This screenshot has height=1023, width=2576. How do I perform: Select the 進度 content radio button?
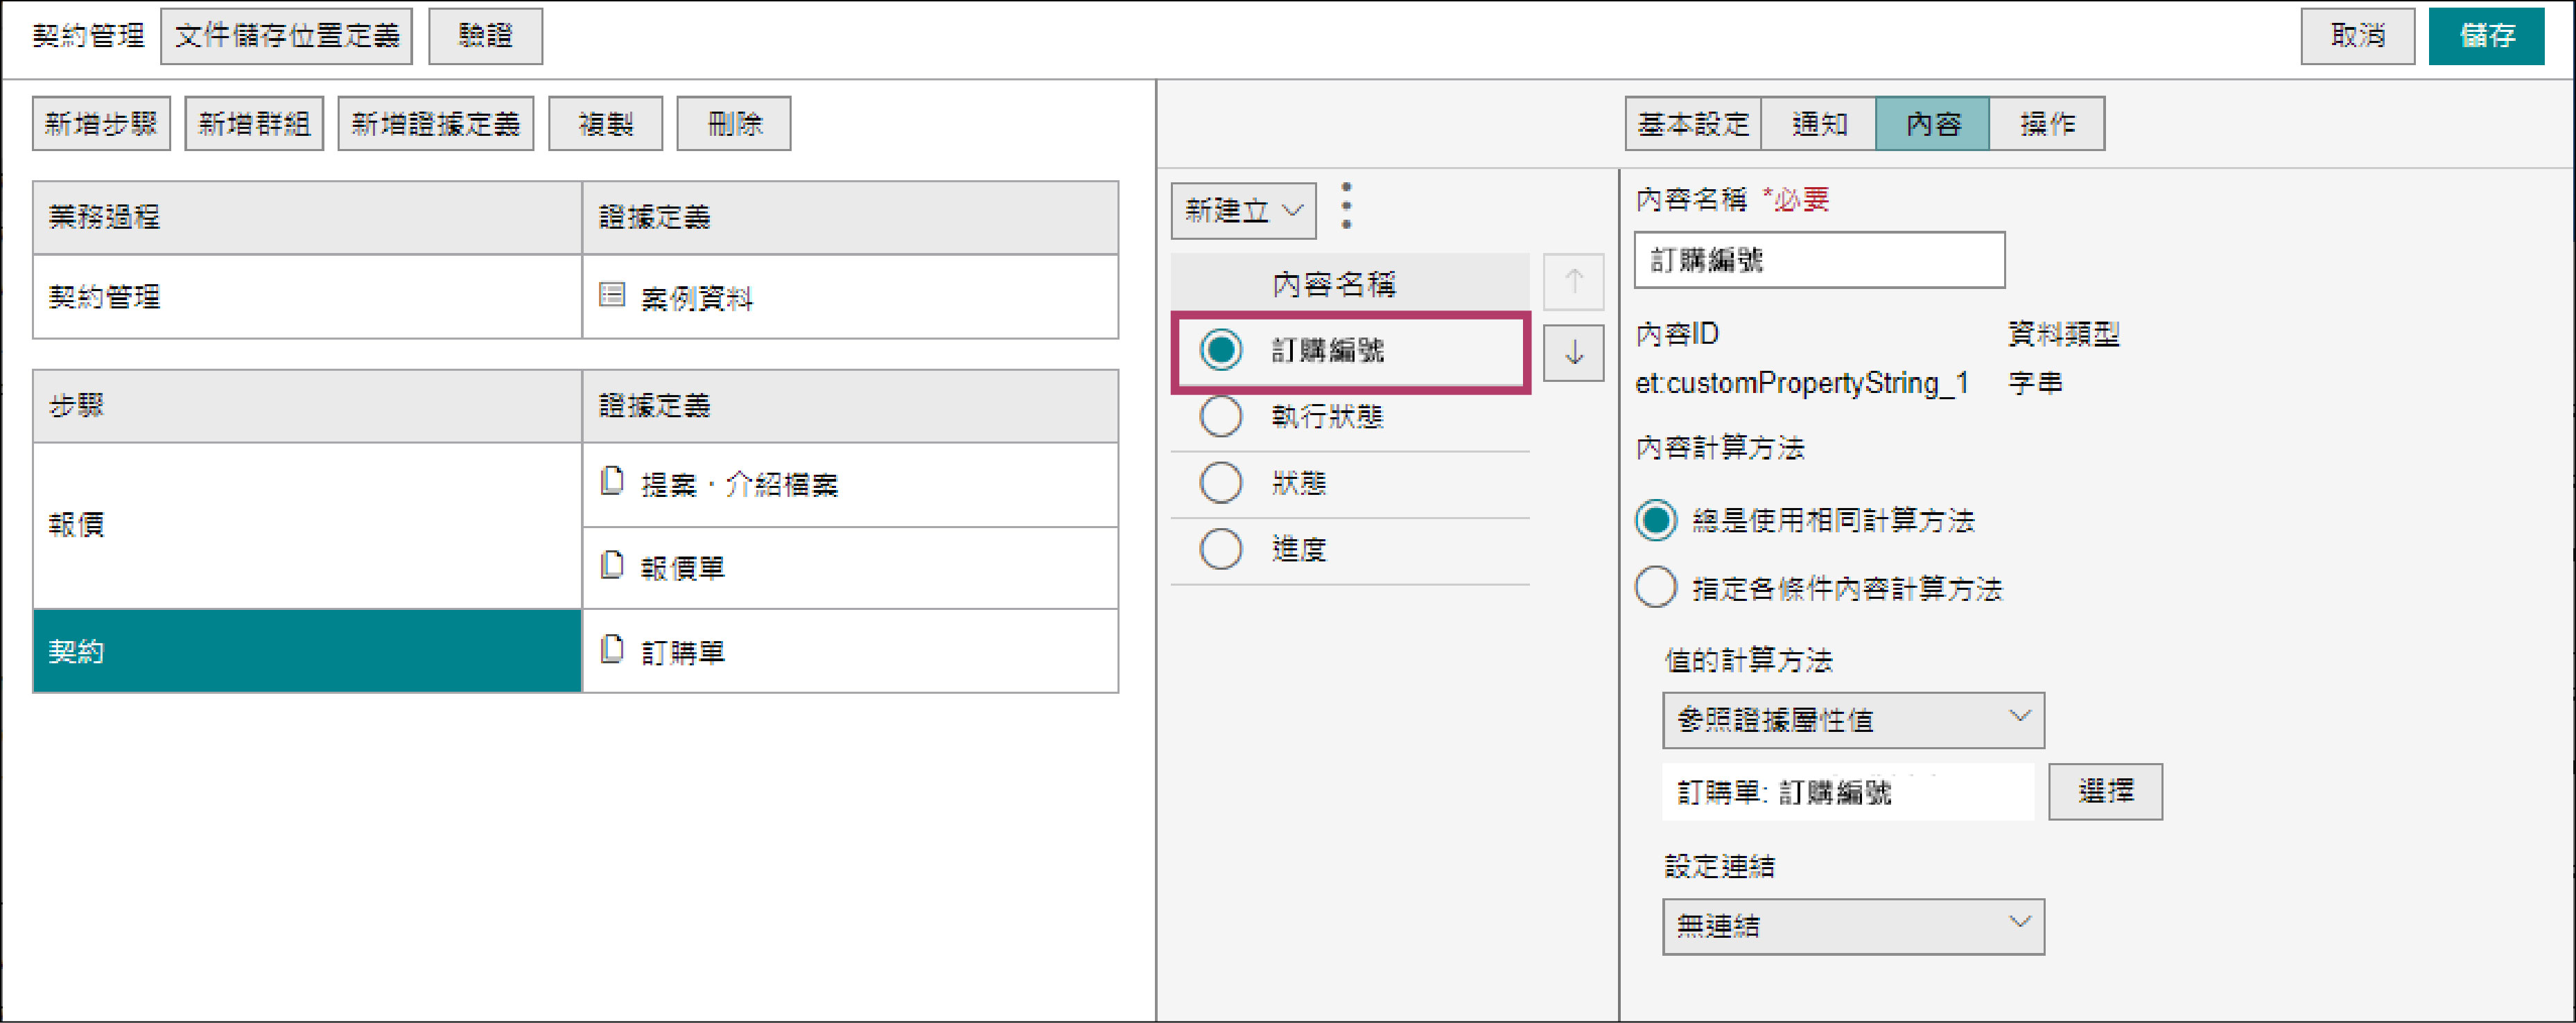click(1221, 549)
